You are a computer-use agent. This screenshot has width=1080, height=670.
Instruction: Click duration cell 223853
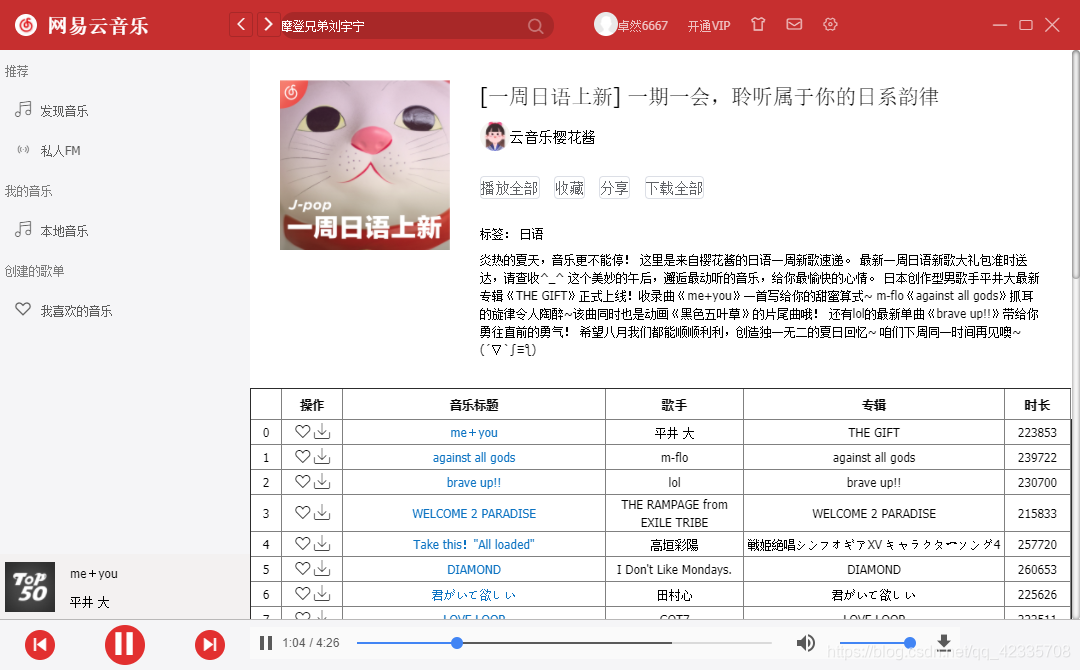pyautogui.click(x=1037, y=432)
